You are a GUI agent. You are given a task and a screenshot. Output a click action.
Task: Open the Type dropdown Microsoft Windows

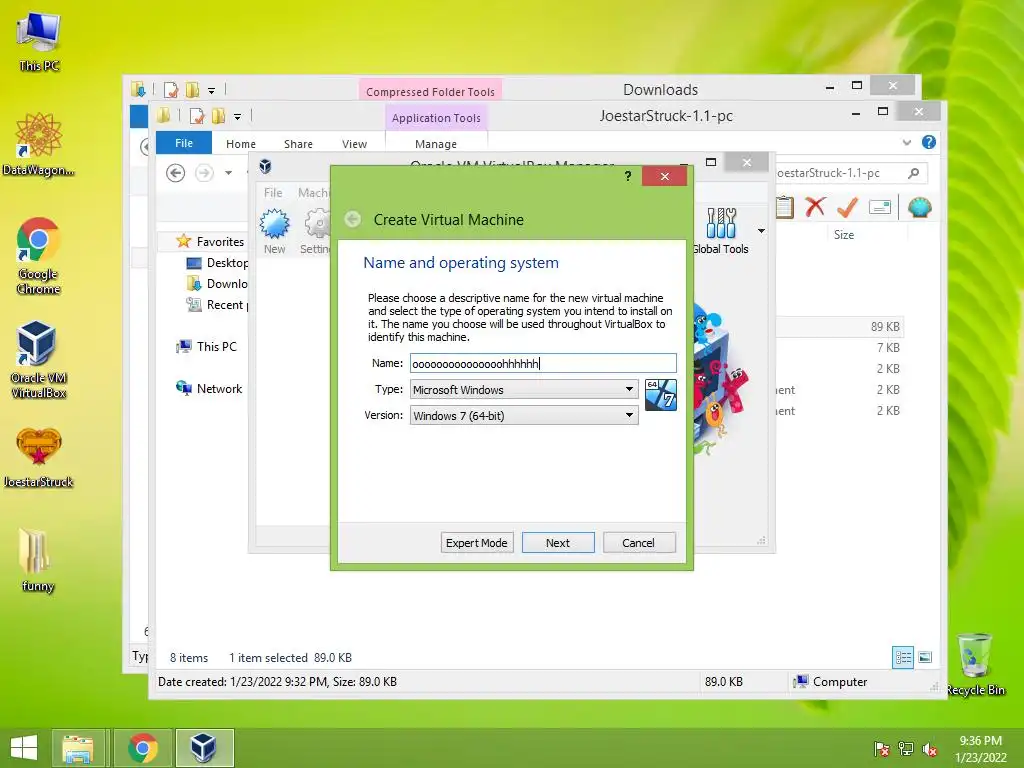524,389
